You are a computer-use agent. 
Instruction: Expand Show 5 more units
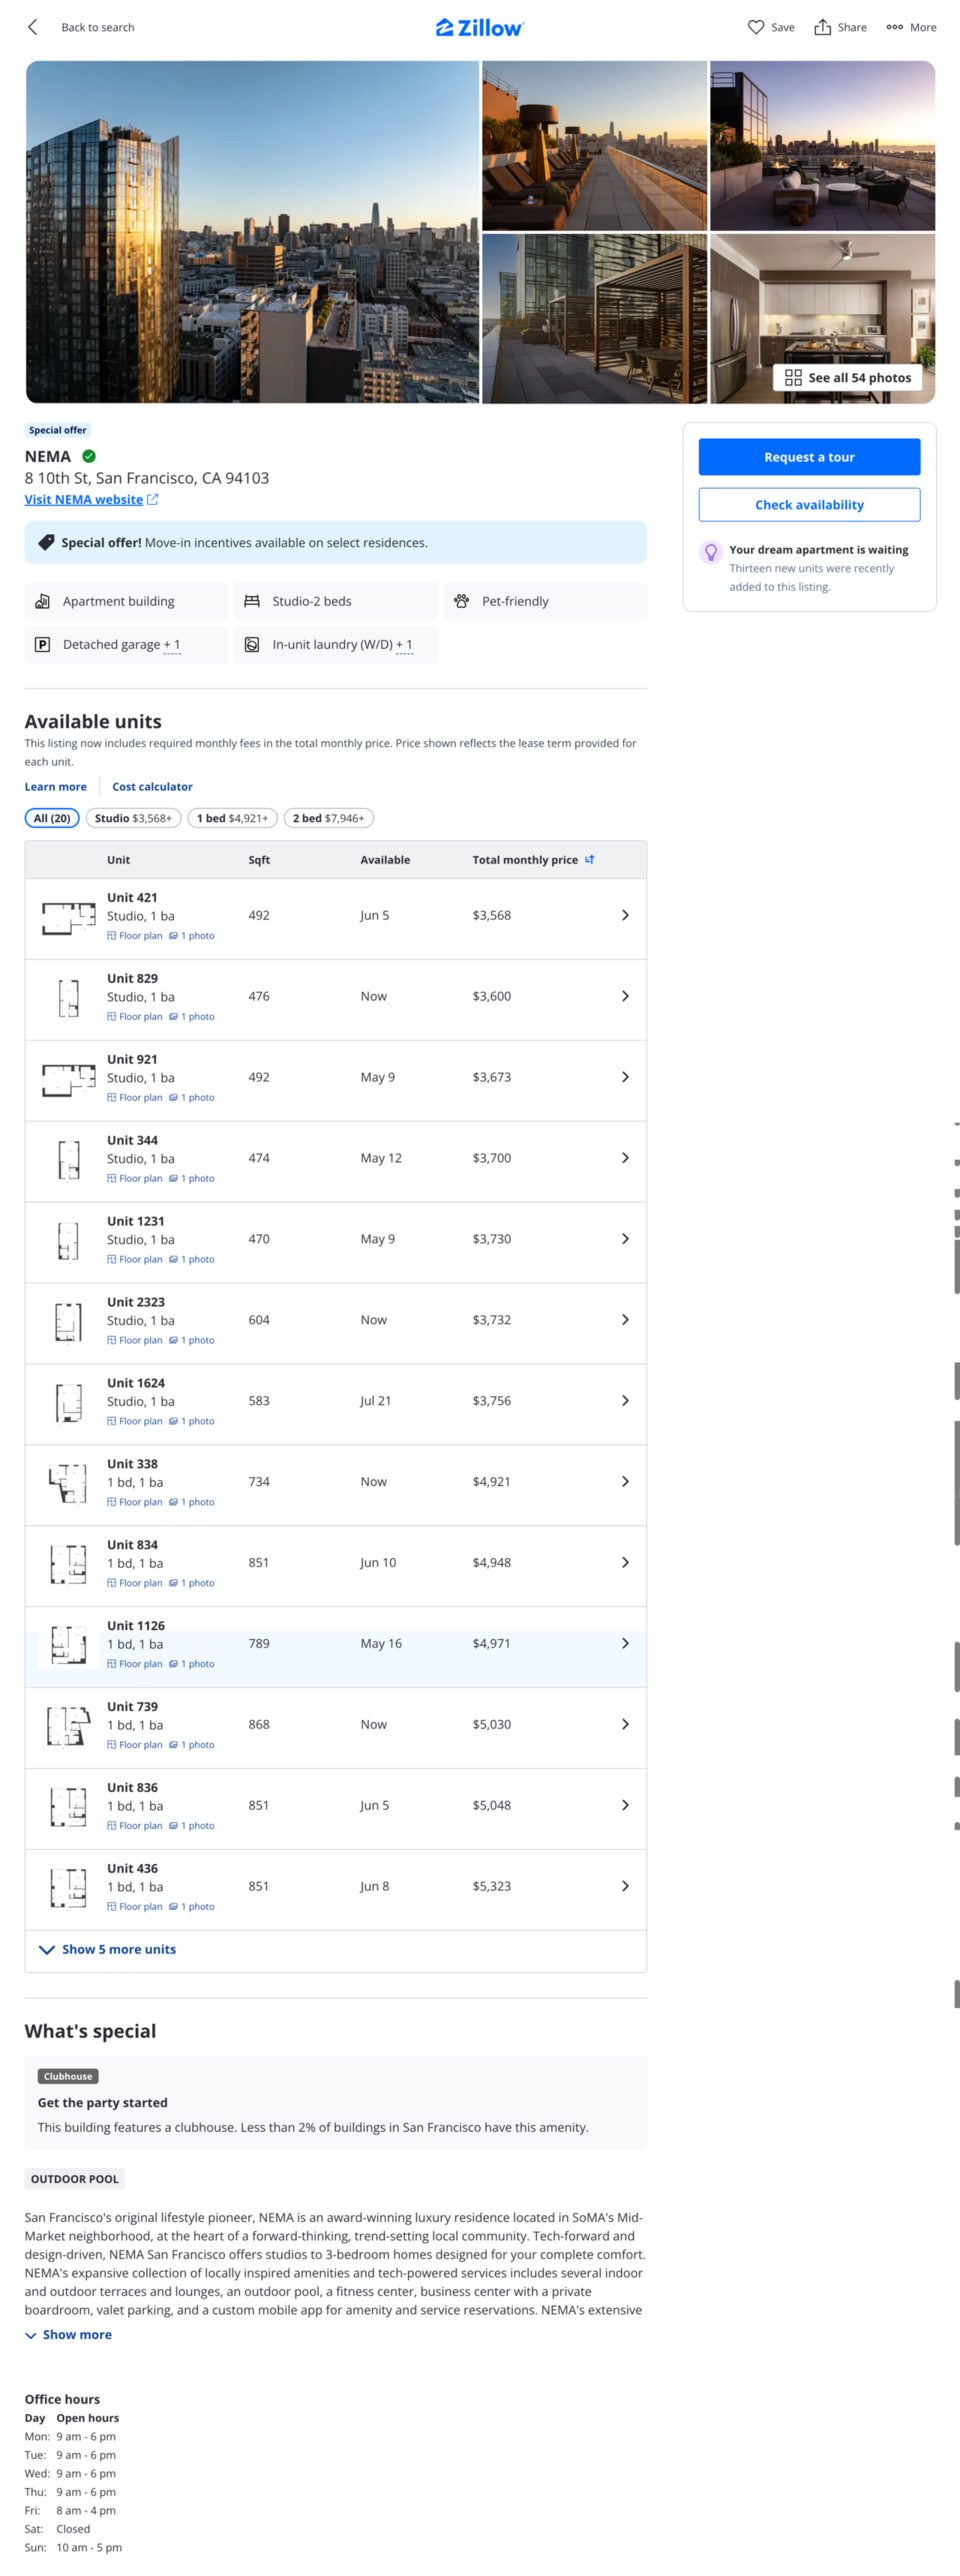click(107, 1949)
